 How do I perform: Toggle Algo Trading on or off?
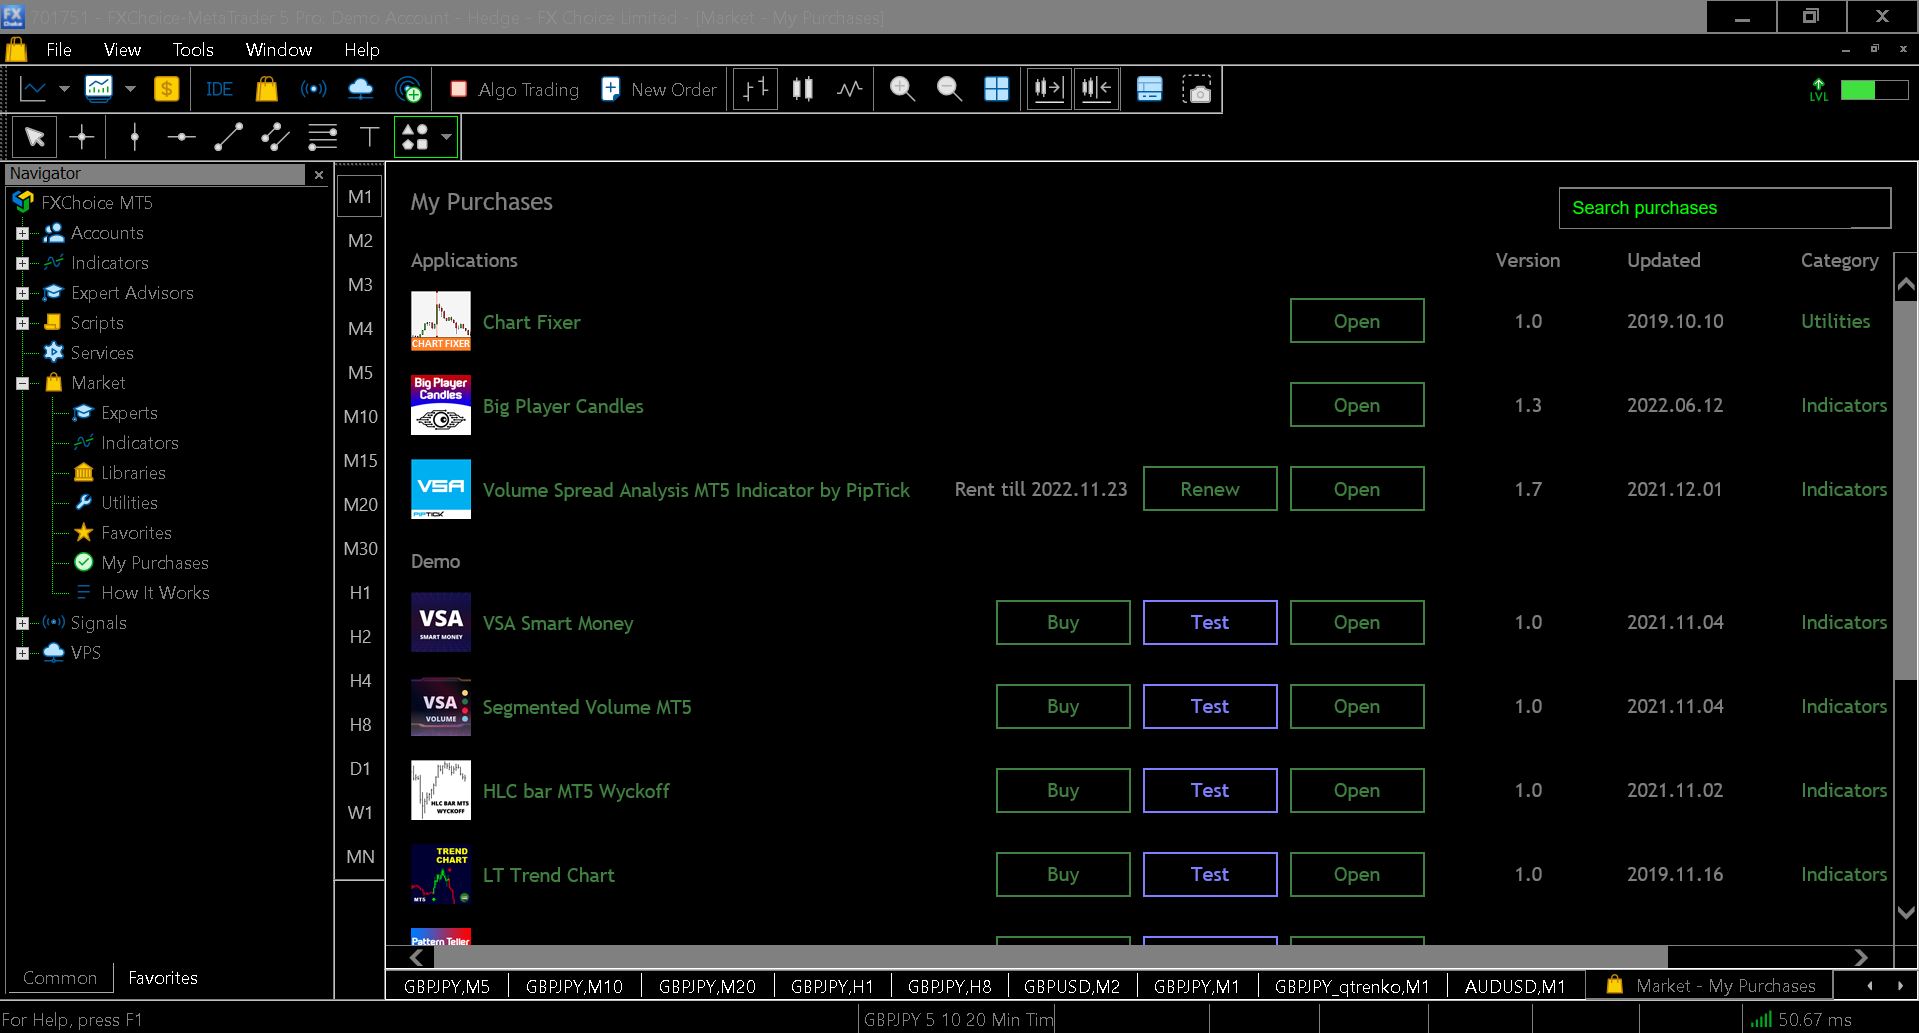515,90
